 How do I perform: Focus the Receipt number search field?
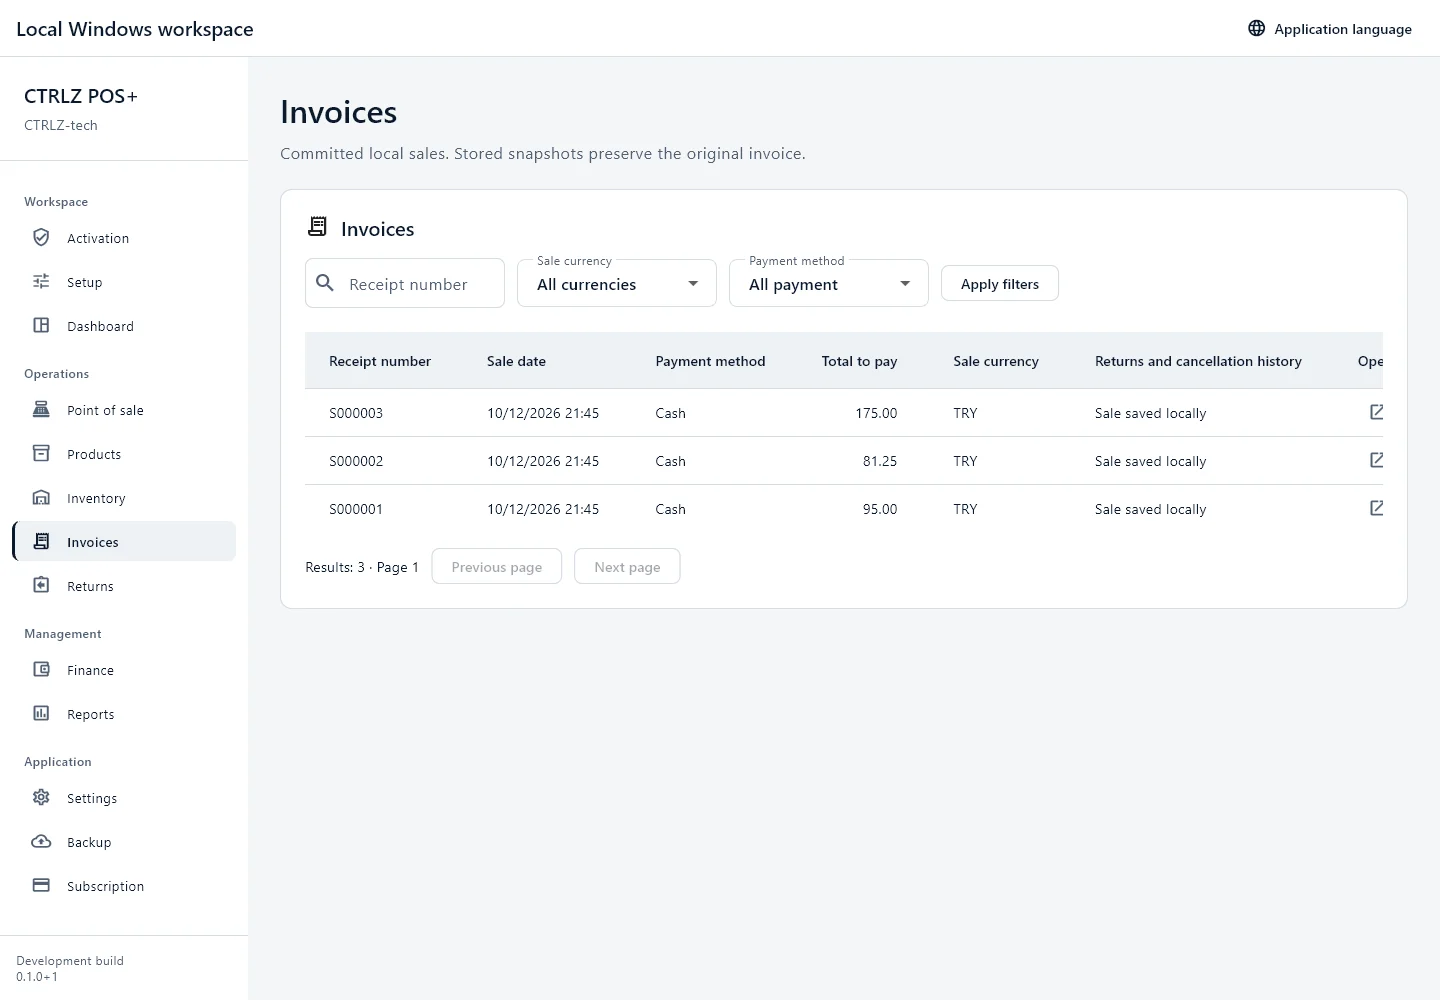pos(405,283)
